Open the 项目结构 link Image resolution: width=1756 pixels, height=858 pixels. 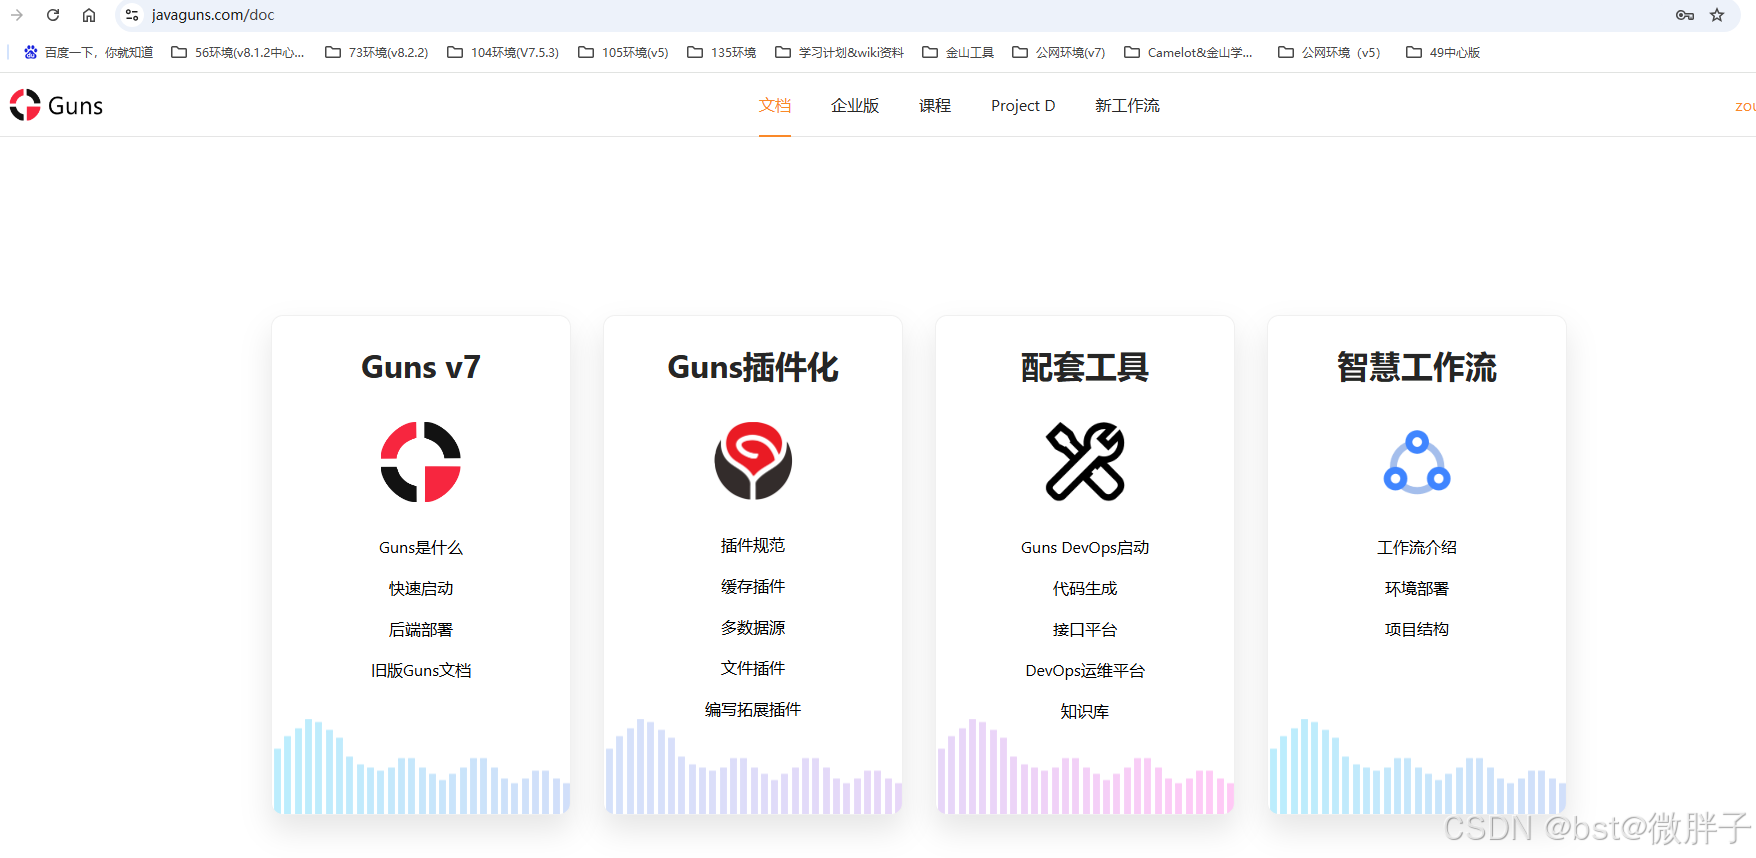(1417, 630)
